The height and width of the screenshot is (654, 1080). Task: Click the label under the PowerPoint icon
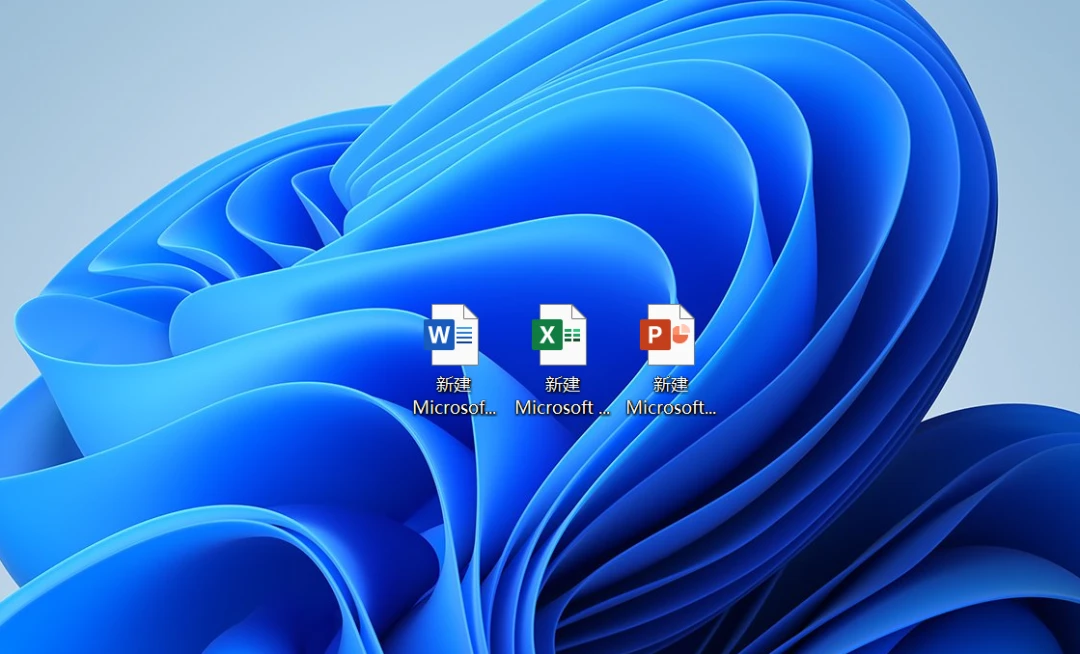coord(670,396)
